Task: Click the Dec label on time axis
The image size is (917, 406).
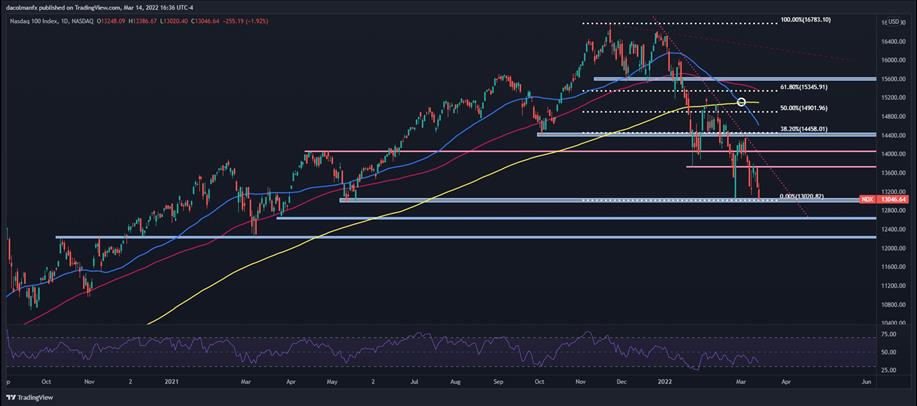Action: pyautogui.click(x=623, y=381)
